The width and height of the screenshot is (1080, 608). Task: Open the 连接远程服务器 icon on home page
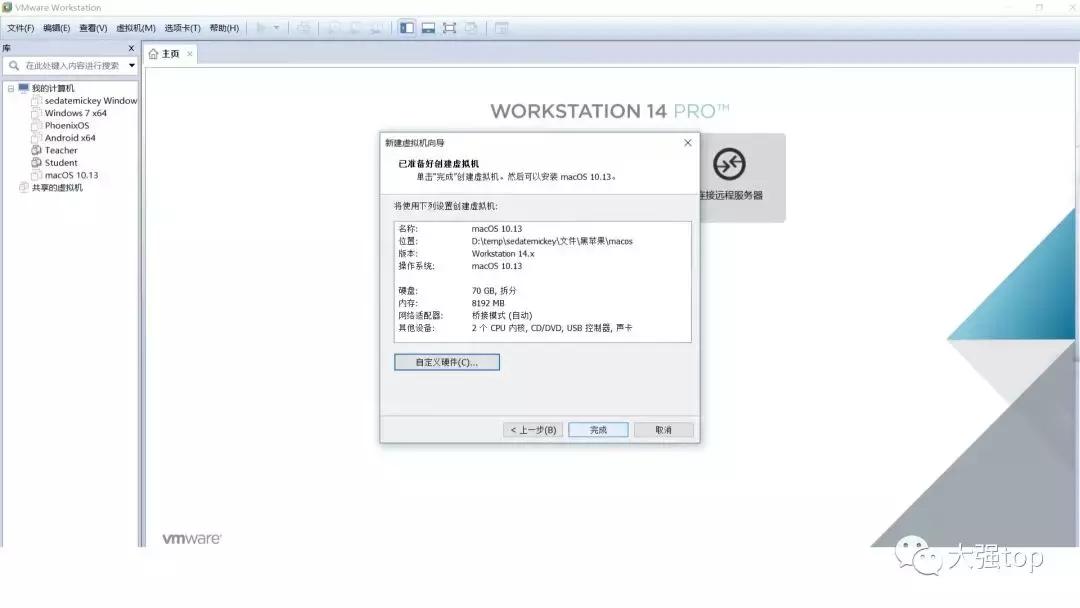729,165
